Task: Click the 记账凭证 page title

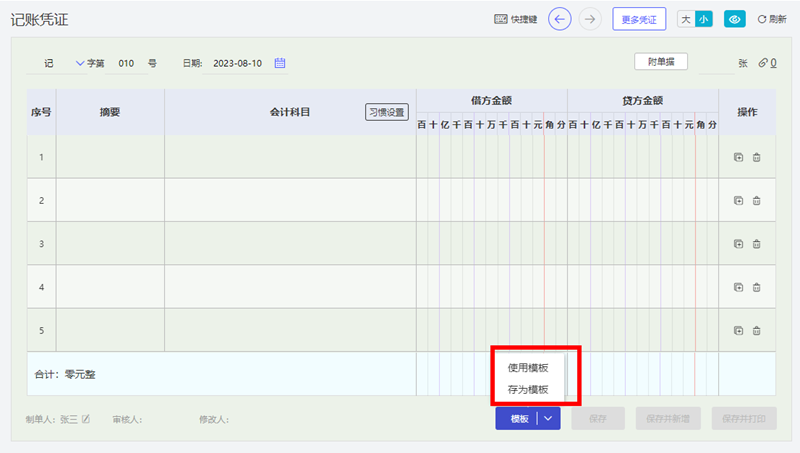Action: point(39,20)
